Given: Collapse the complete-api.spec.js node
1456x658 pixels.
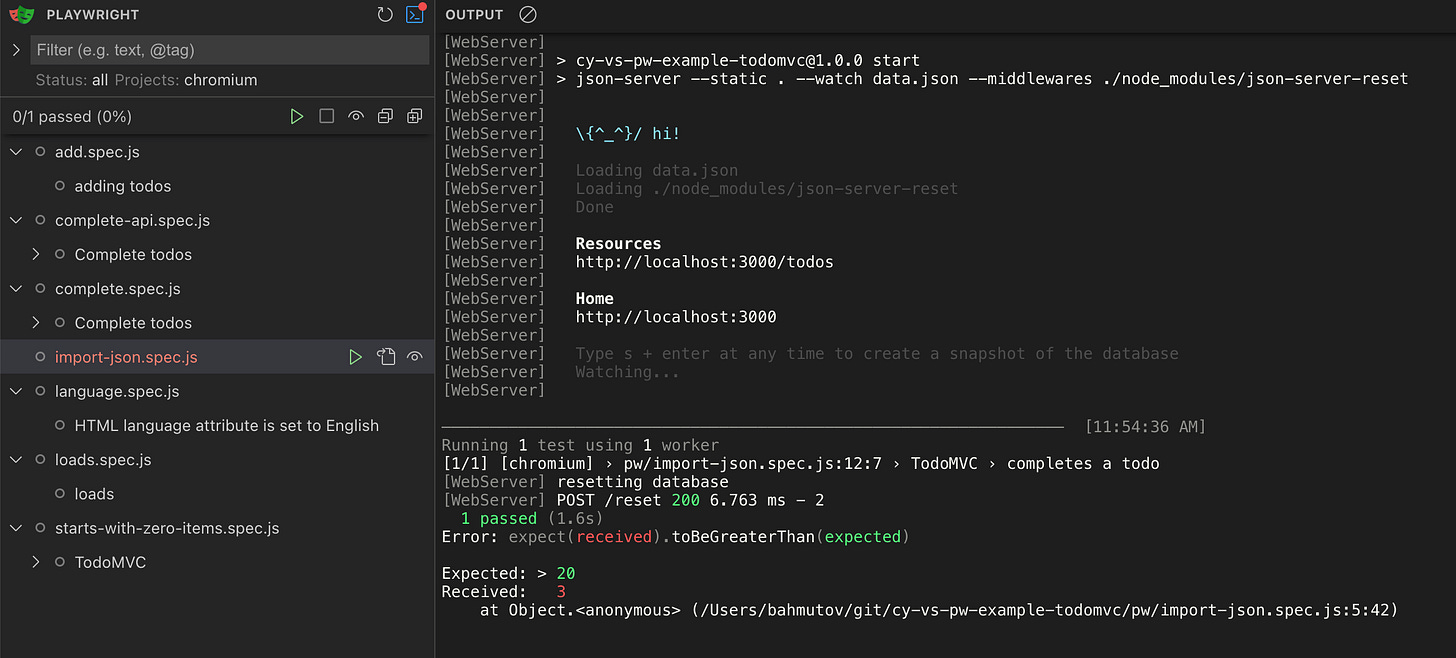Looking at the screenshot, I should [16, 220].
